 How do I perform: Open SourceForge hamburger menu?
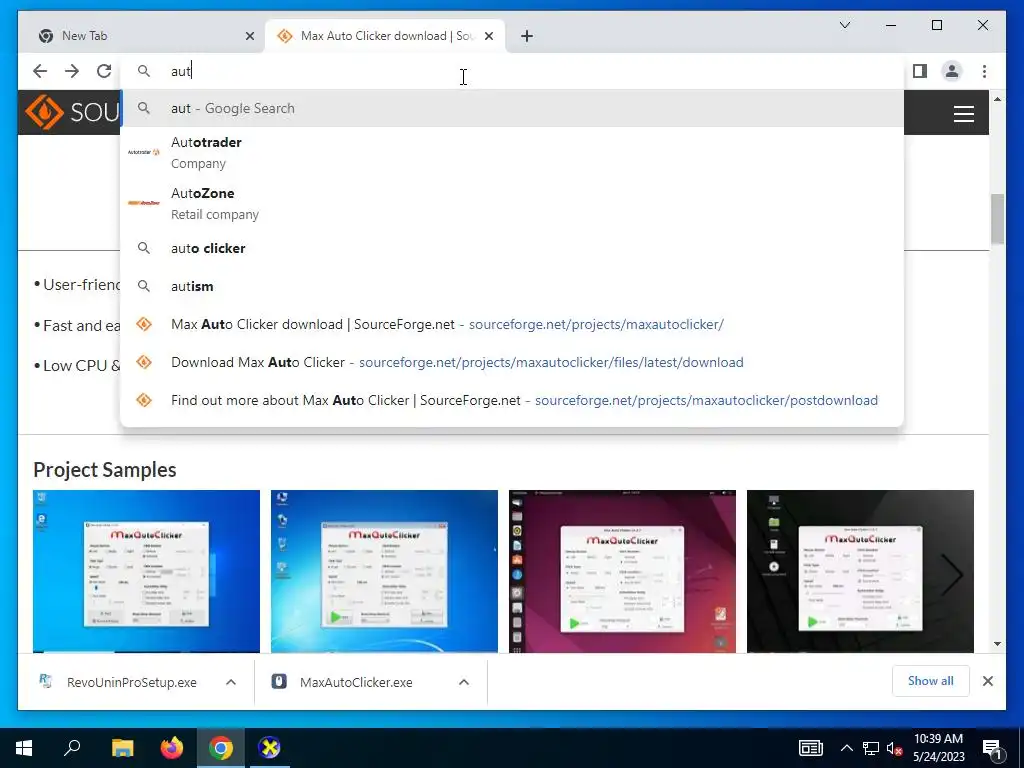pyautogui.click(x=963, y=114)
